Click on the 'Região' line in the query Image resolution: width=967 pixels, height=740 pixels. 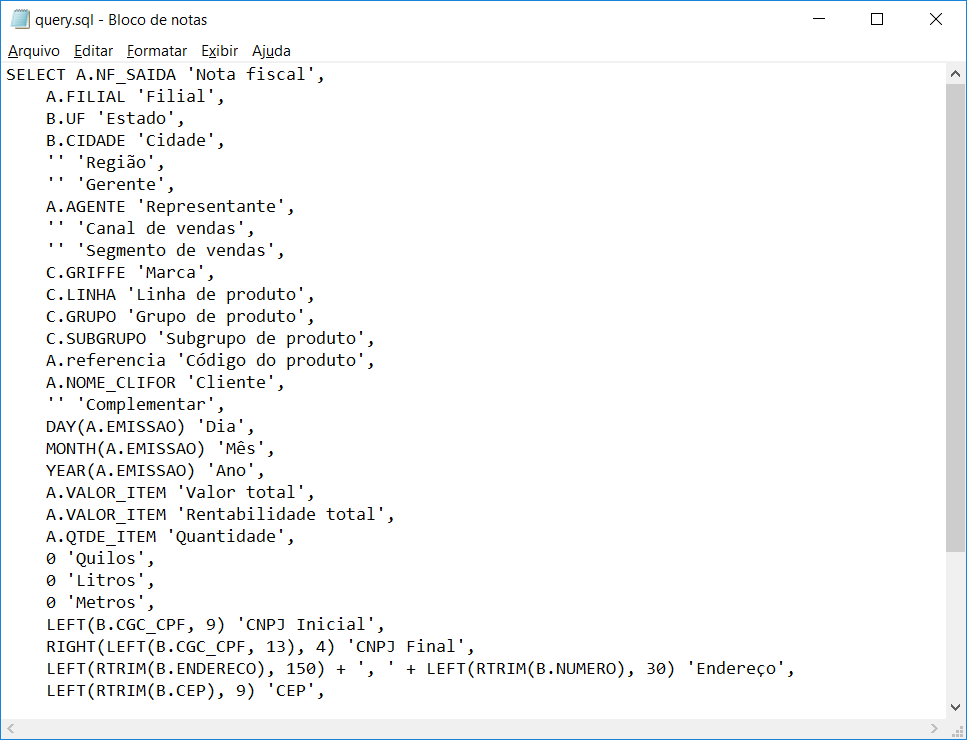pos(120,162)
